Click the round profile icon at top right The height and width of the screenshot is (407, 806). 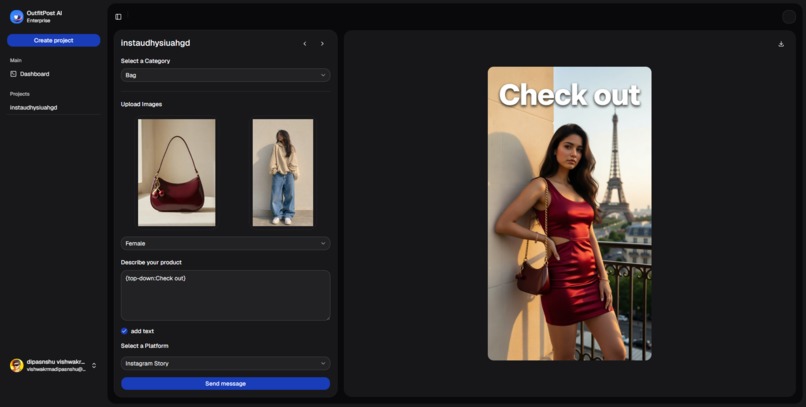[x=789, y=17]
